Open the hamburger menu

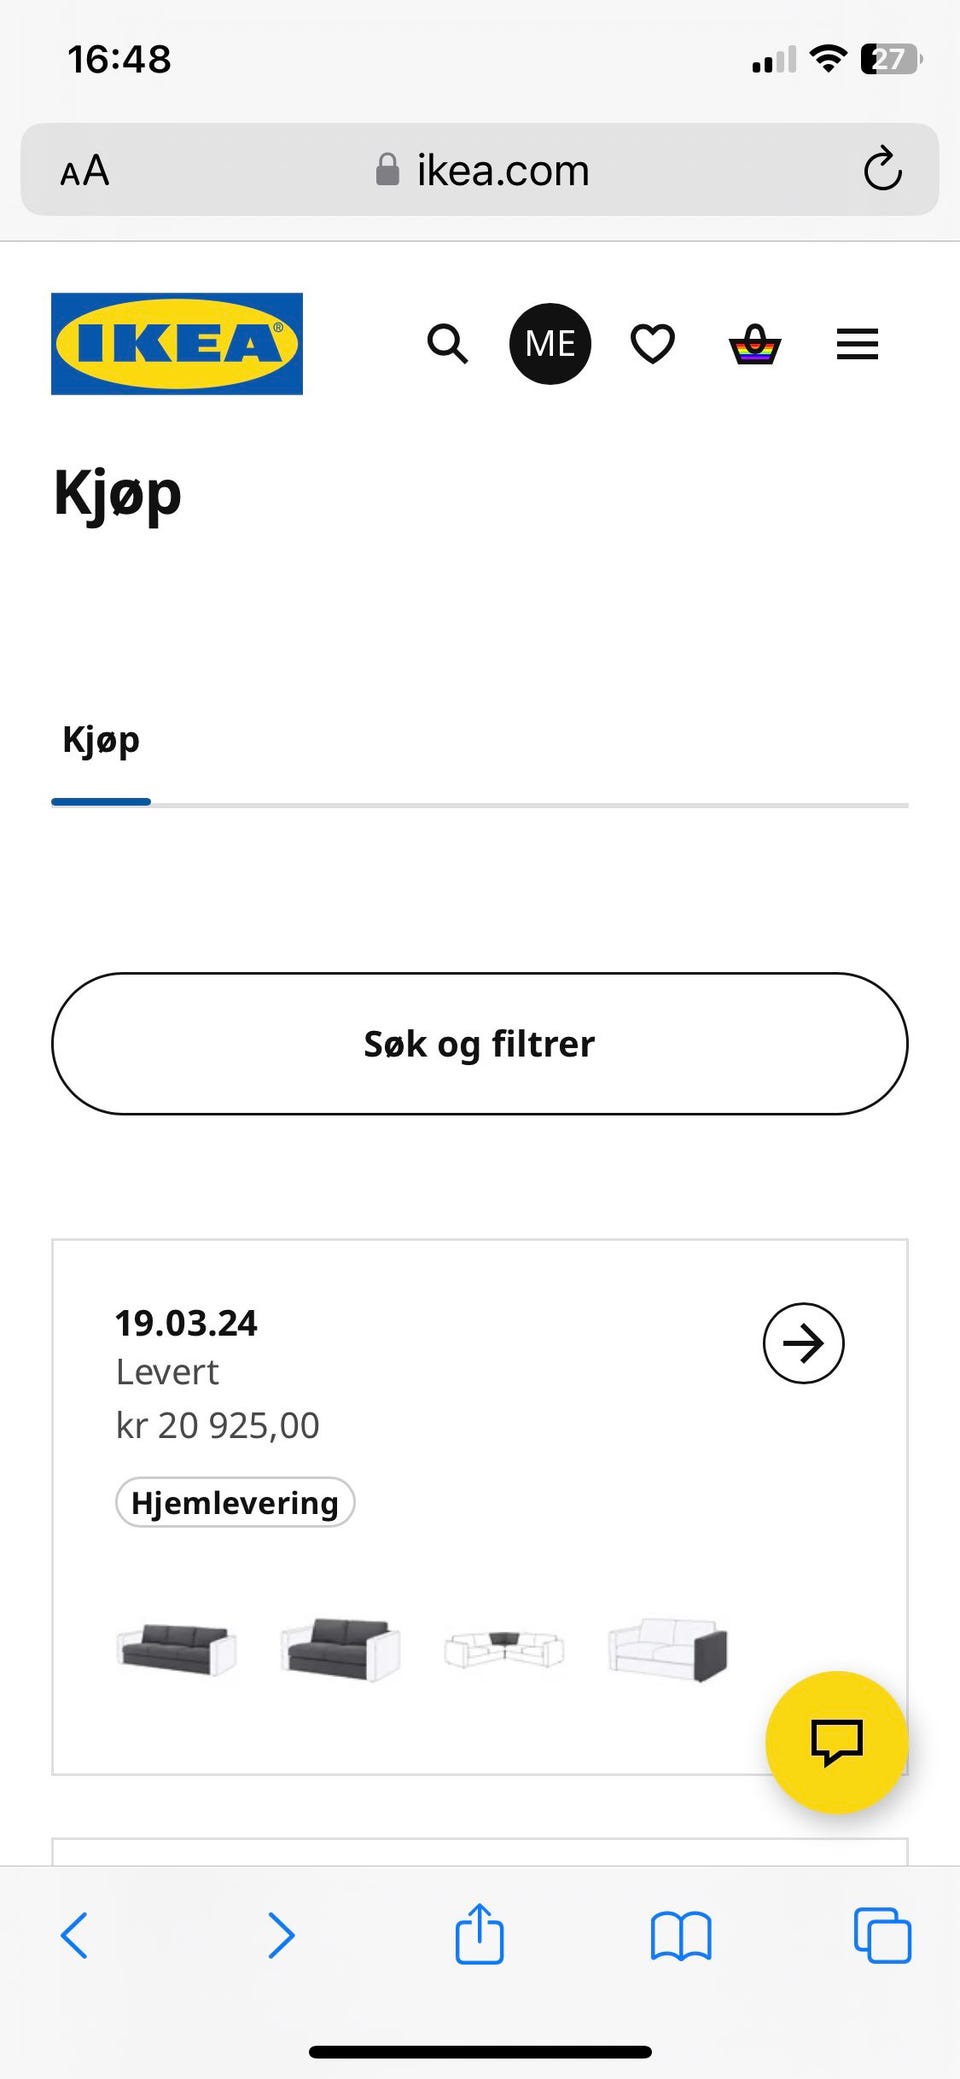click(857, 344)
